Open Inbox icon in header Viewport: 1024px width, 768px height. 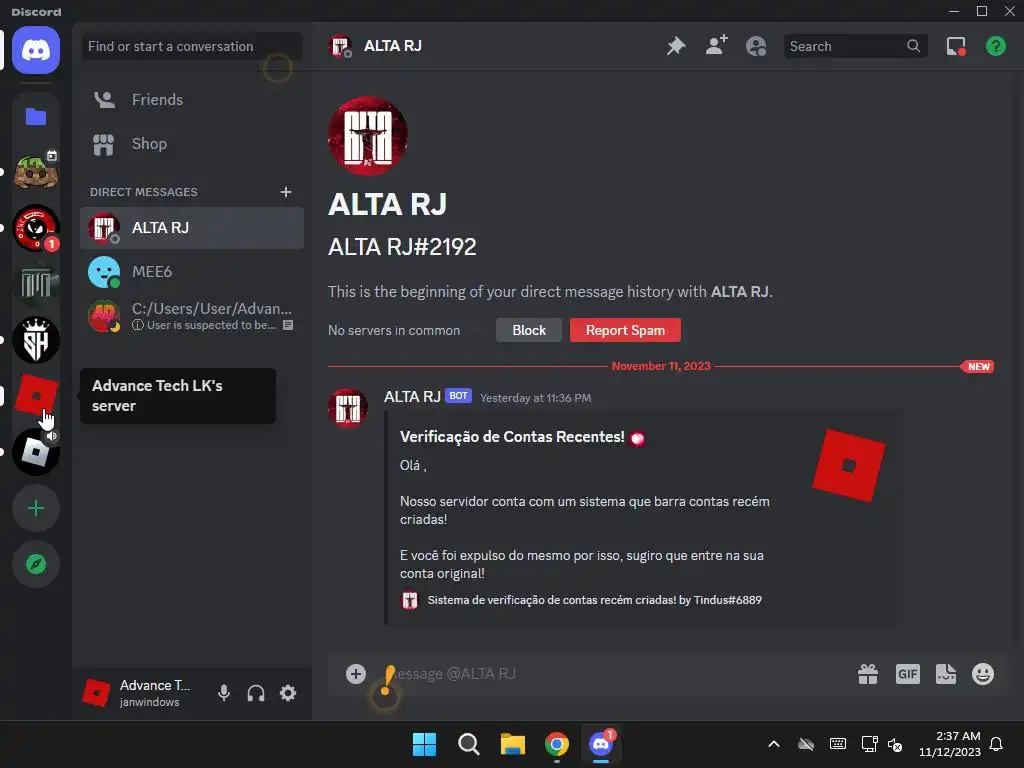point(956,46)
